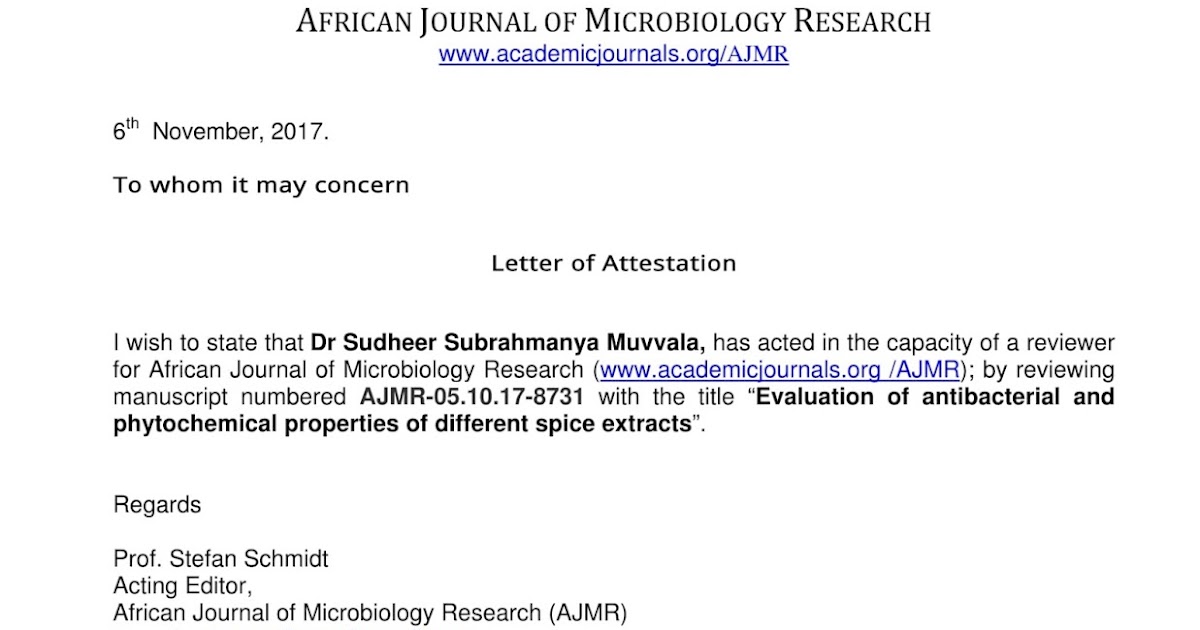1200x630 pixels.
Task: Click the word 'Regards'
Action: tap(157, 505)
